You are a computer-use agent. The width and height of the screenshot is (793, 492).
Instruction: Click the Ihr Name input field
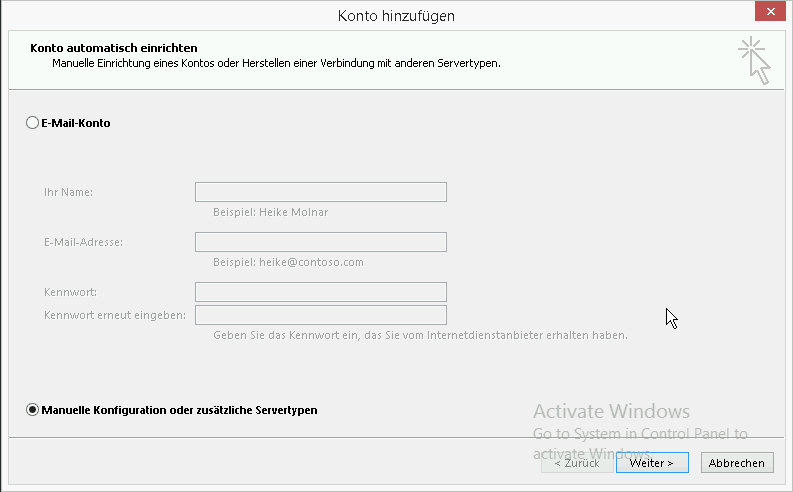[320, 192]
